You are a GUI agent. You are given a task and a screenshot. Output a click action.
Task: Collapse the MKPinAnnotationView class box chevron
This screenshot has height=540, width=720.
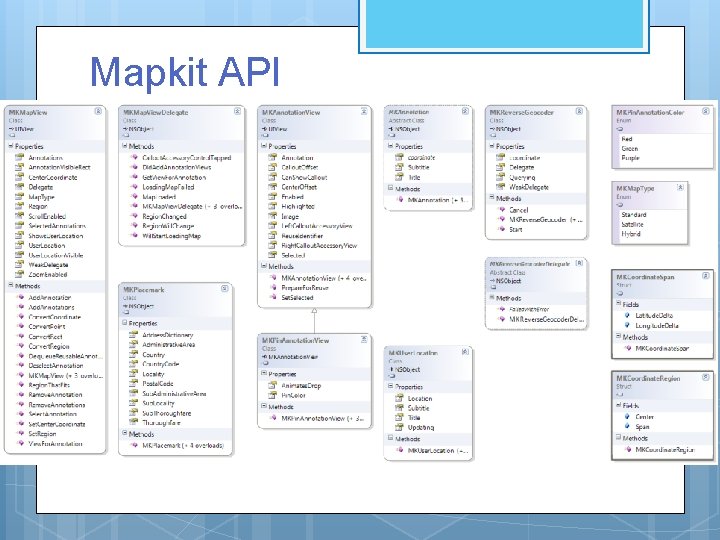364,339
